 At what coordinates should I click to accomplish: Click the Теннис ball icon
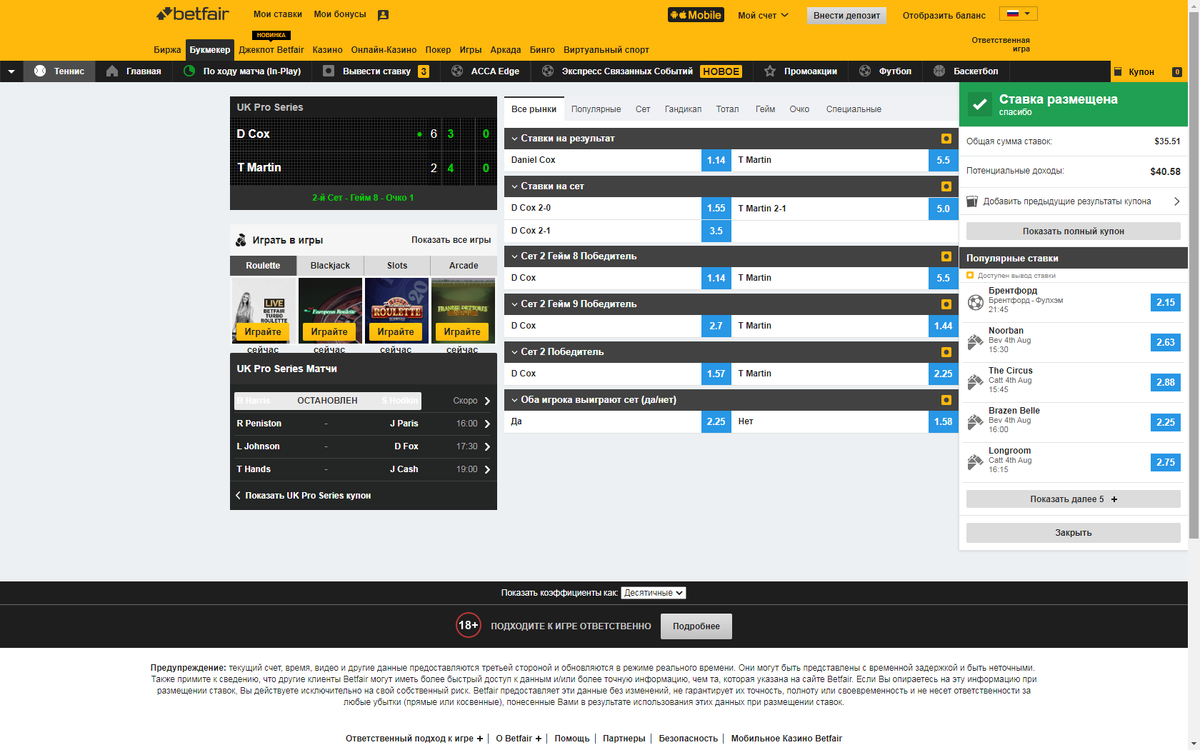(x=40, y=71)
